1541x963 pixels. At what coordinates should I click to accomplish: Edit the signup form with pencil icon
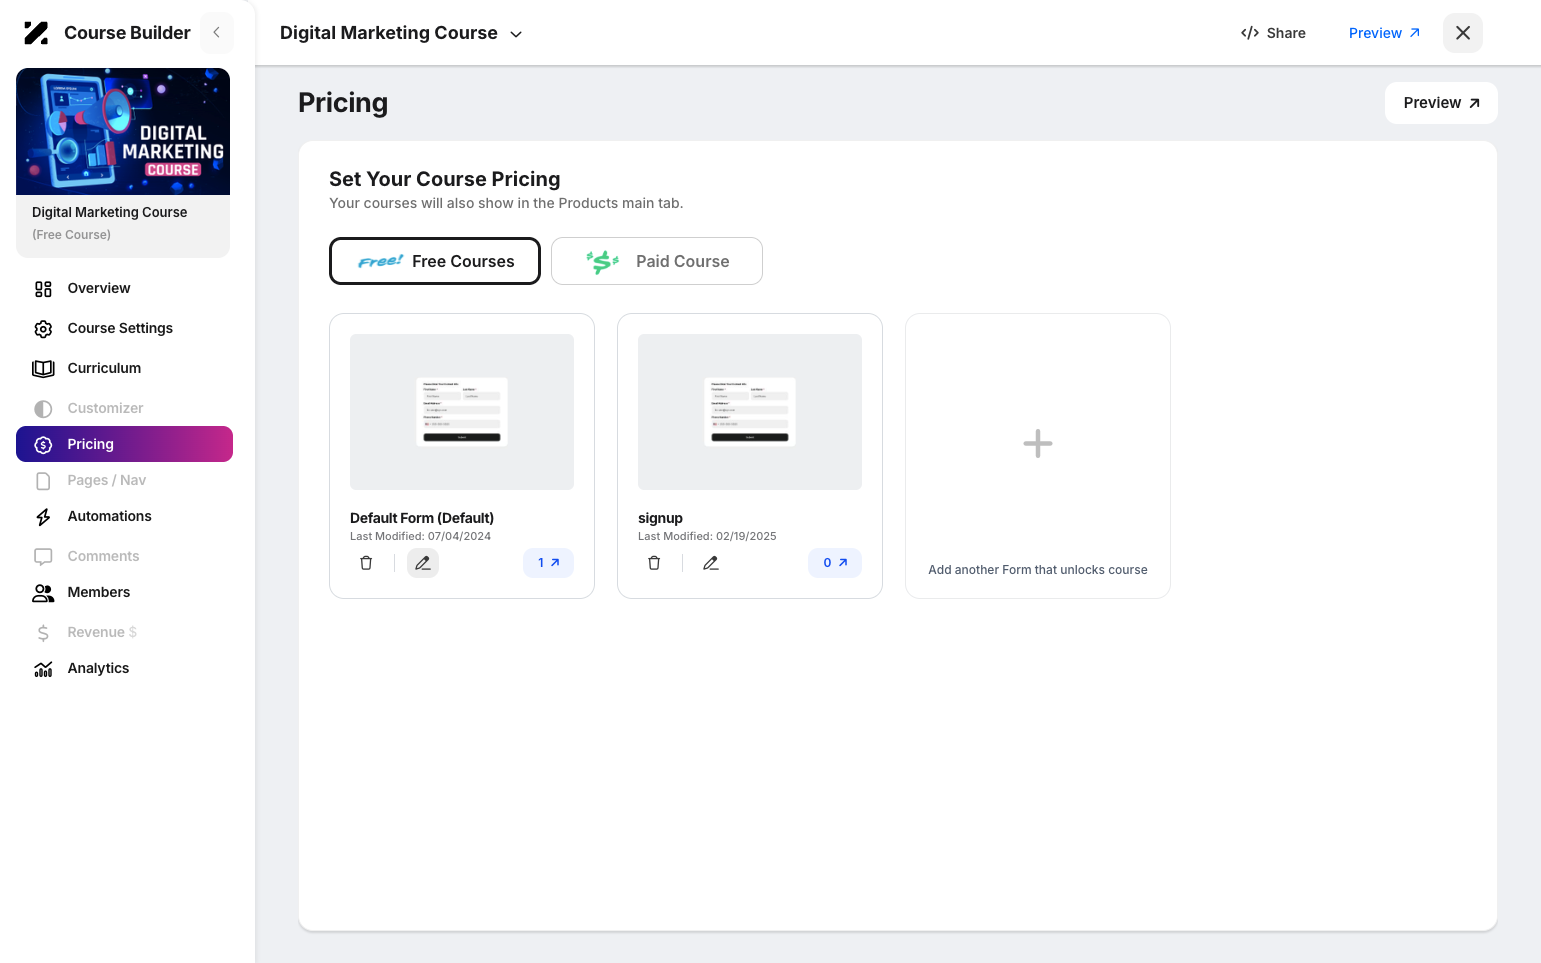click(711, 563)
